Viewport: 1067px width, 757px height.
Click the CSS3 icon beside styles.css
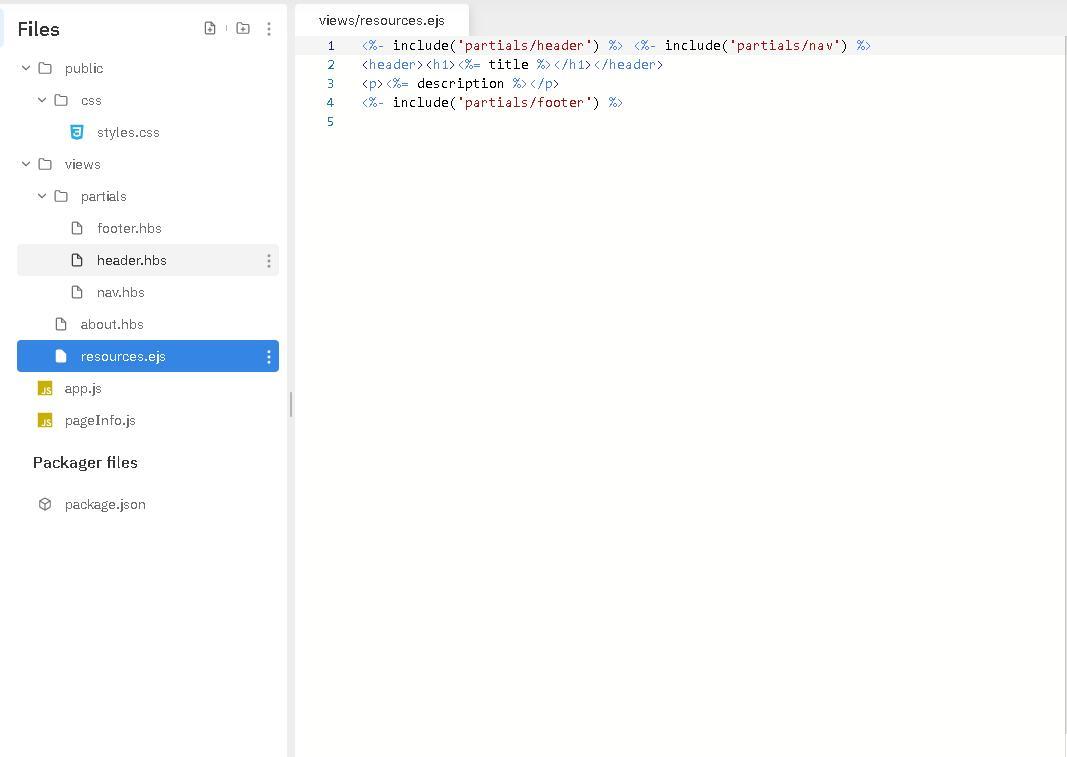[x=77, y=132]
